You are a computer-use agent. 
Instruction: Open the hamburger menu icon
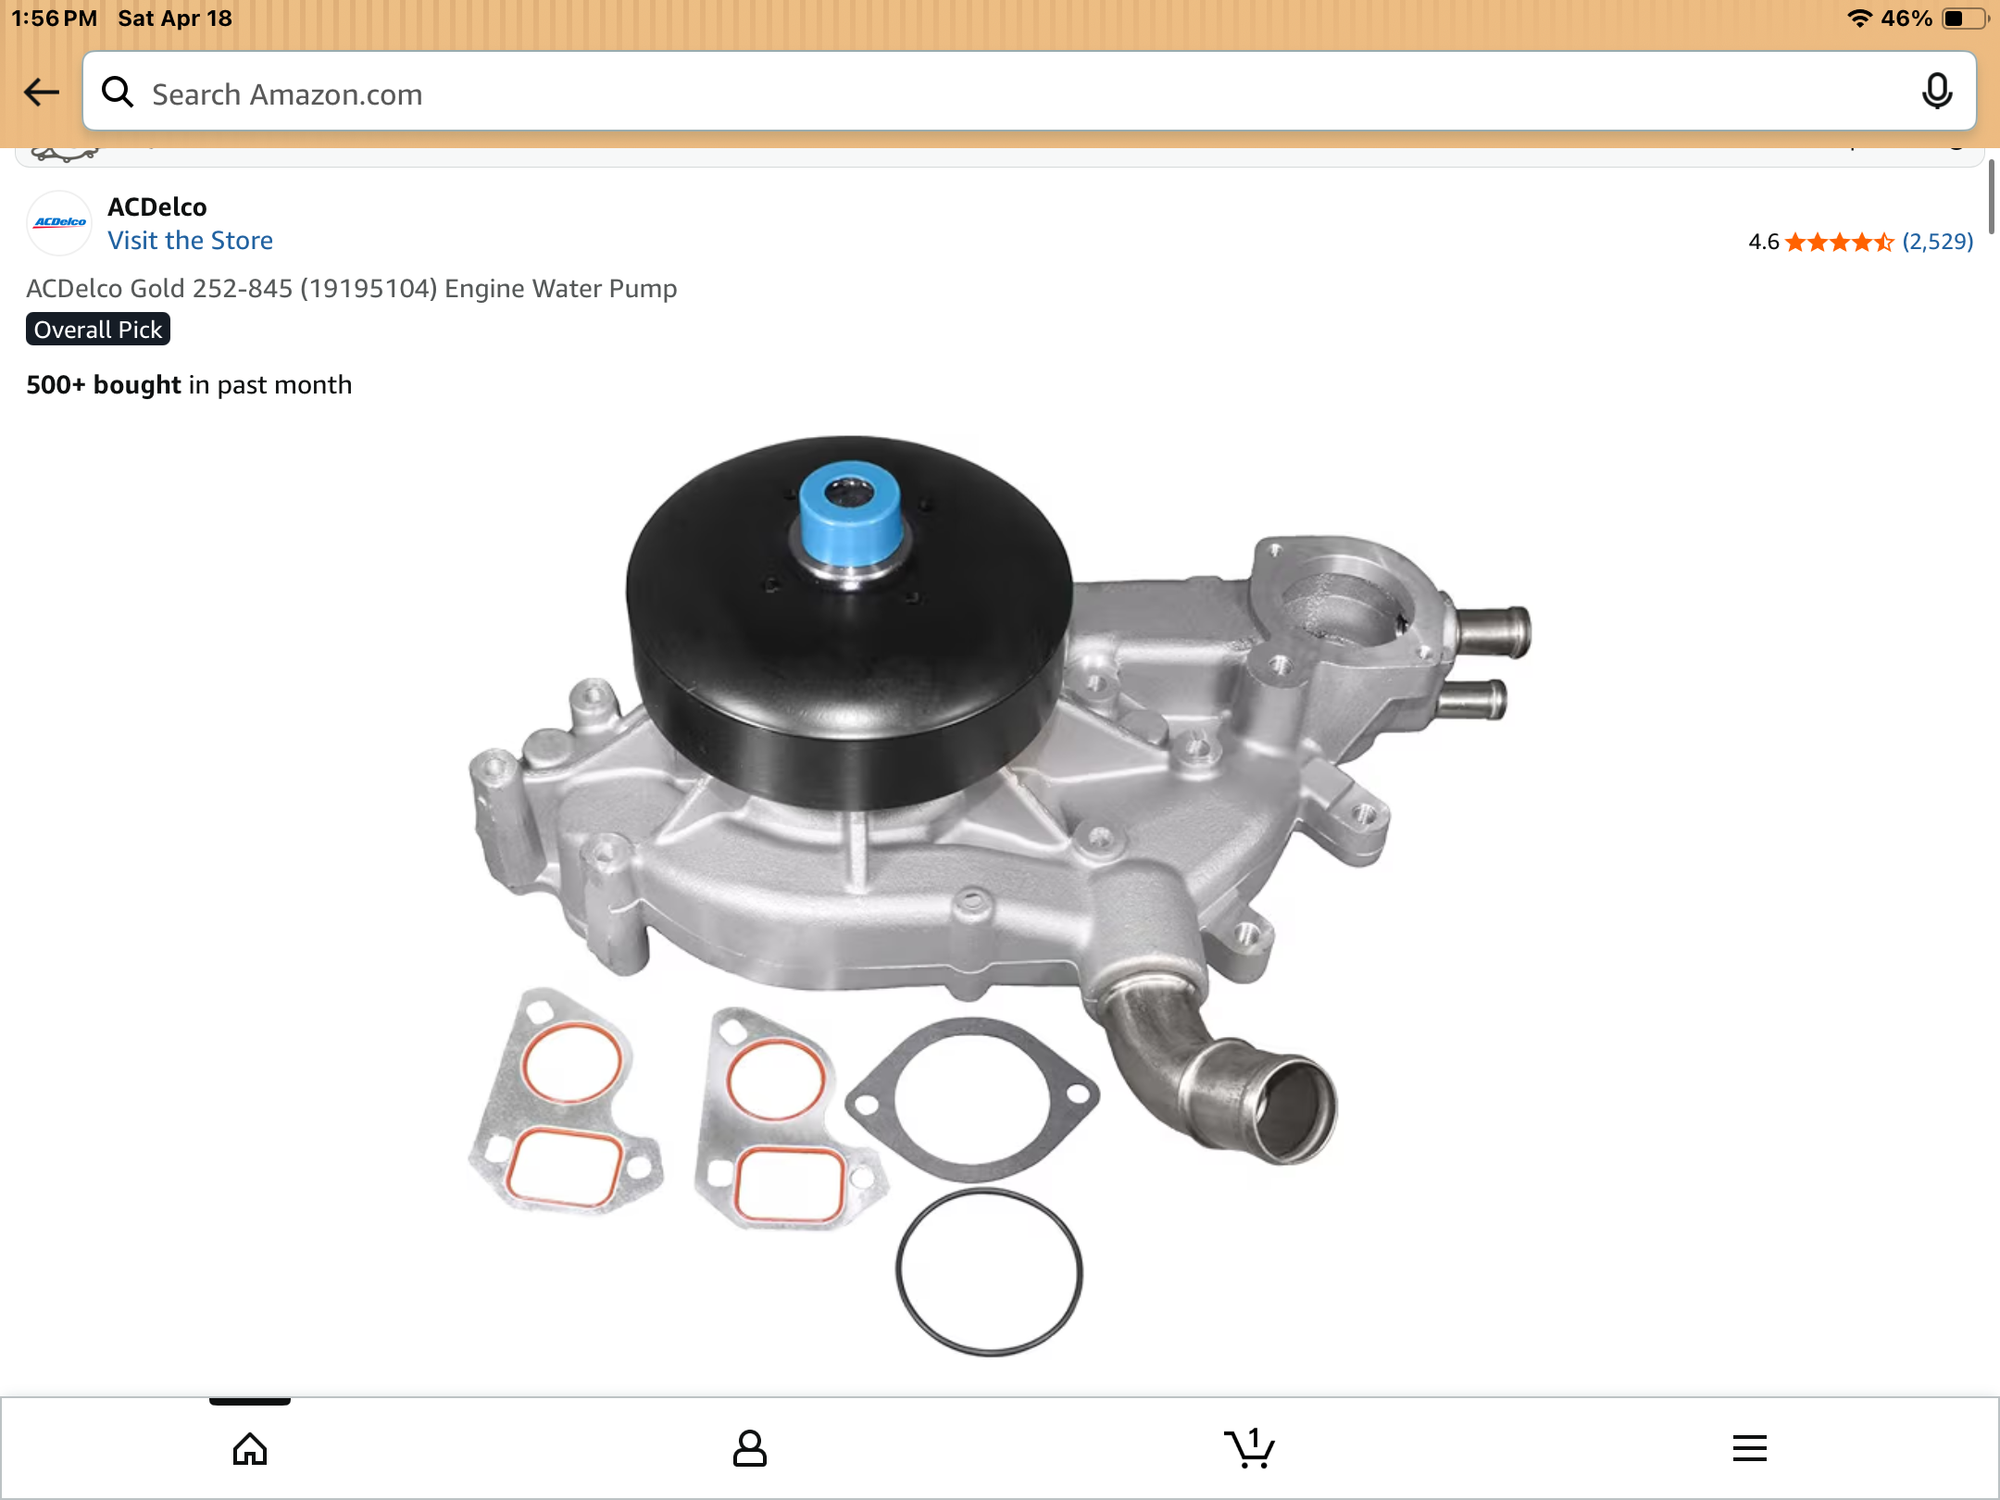pos(1749,1448)
